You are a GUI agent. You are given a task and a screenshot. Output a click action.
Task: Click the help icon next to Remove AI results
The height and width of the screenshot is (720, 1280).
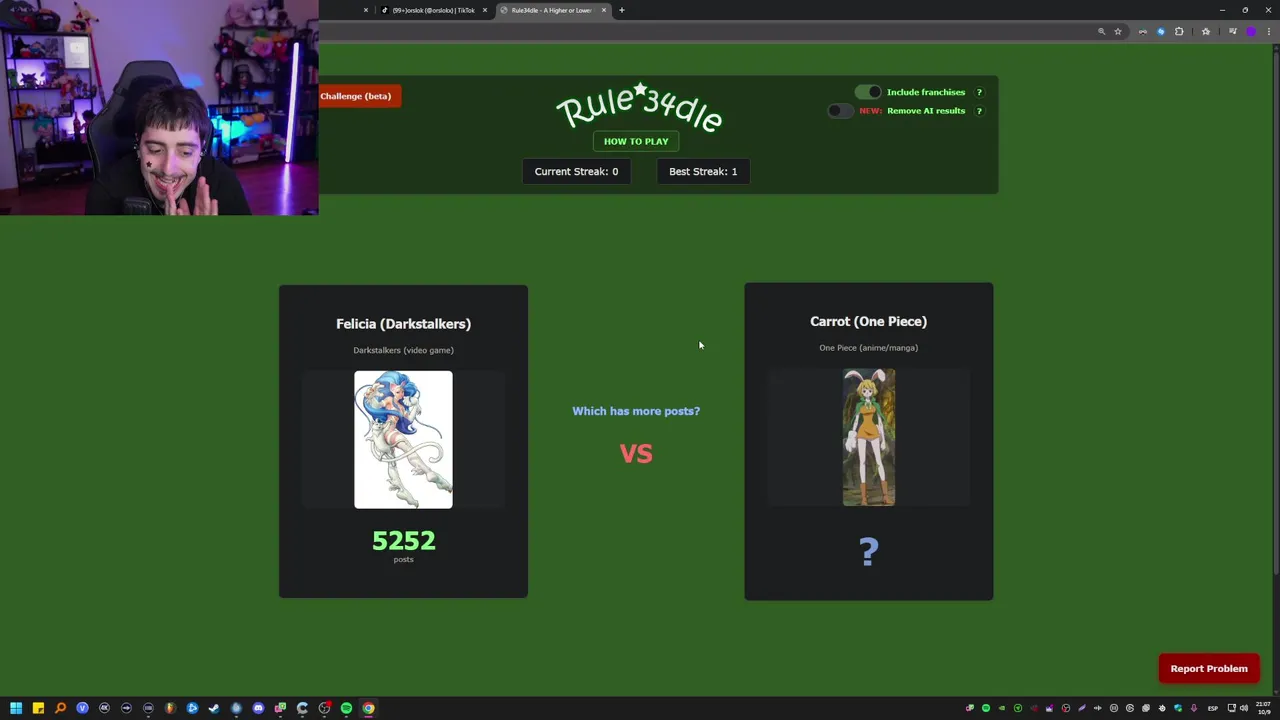[x=979, y=111]
